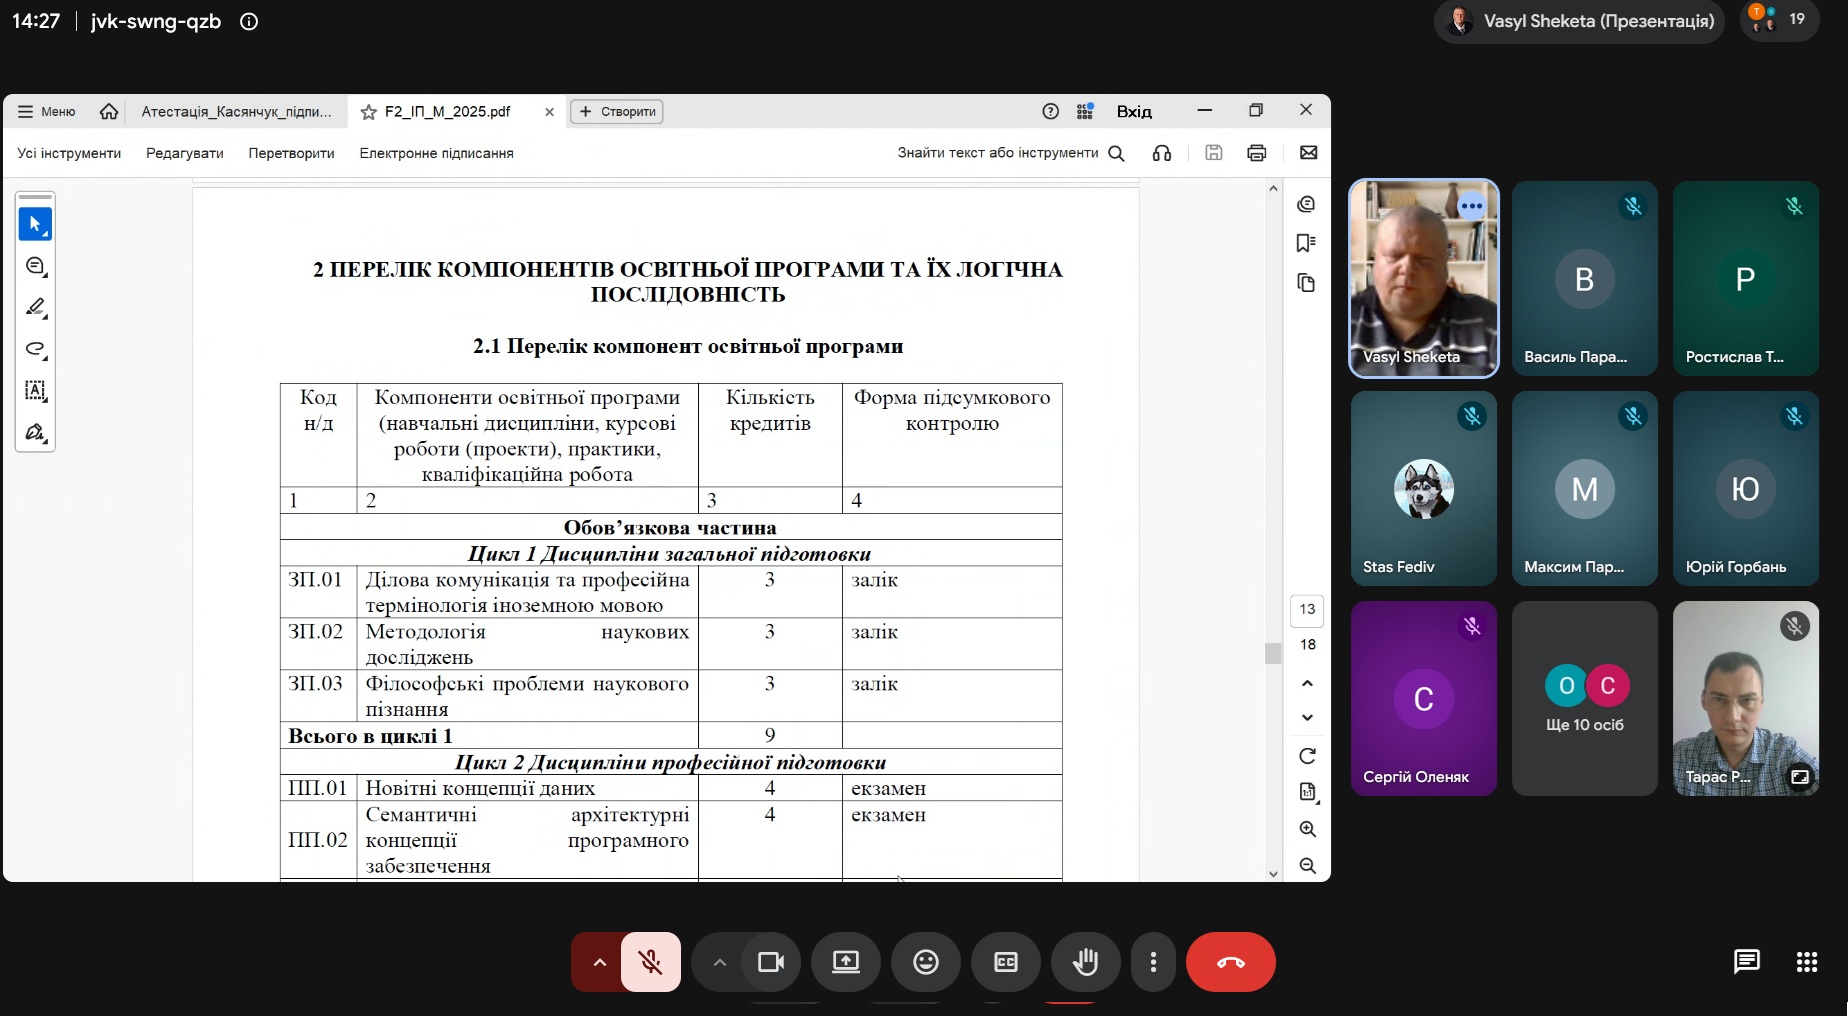Expand video settings arrow beside camera

coord(719,962)
